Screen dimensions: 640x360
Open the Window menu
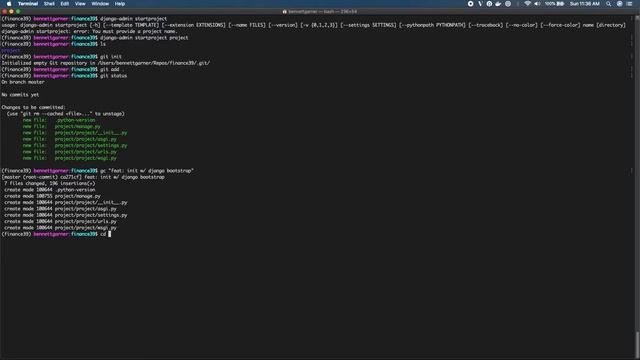[x=100, y=4]
